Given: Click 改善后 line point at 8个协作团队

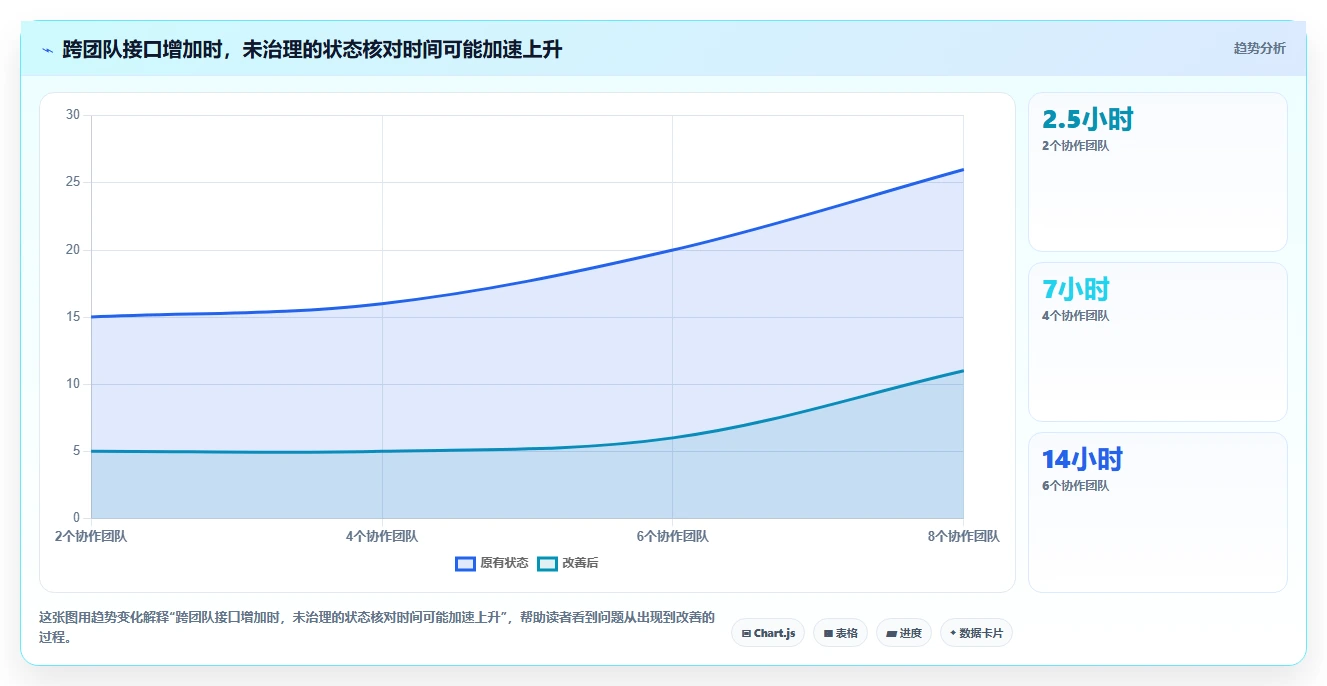Looking at the screenshot, I should pos(963,371).
